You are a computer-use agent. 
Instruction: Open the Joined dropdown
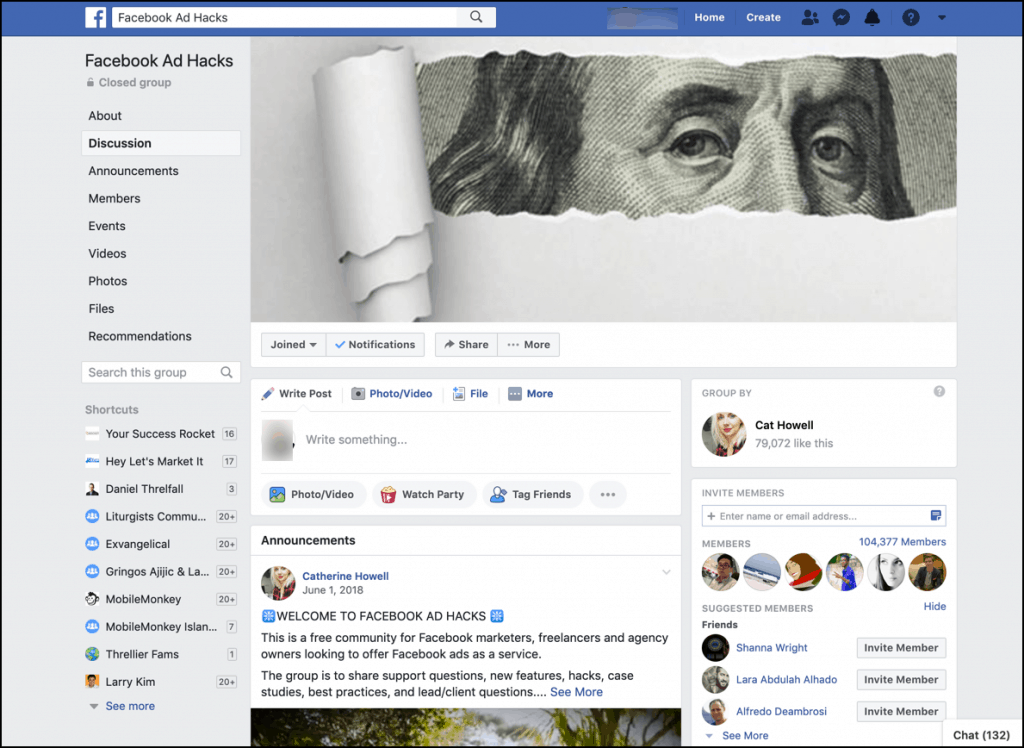click(x=293, y=344)
